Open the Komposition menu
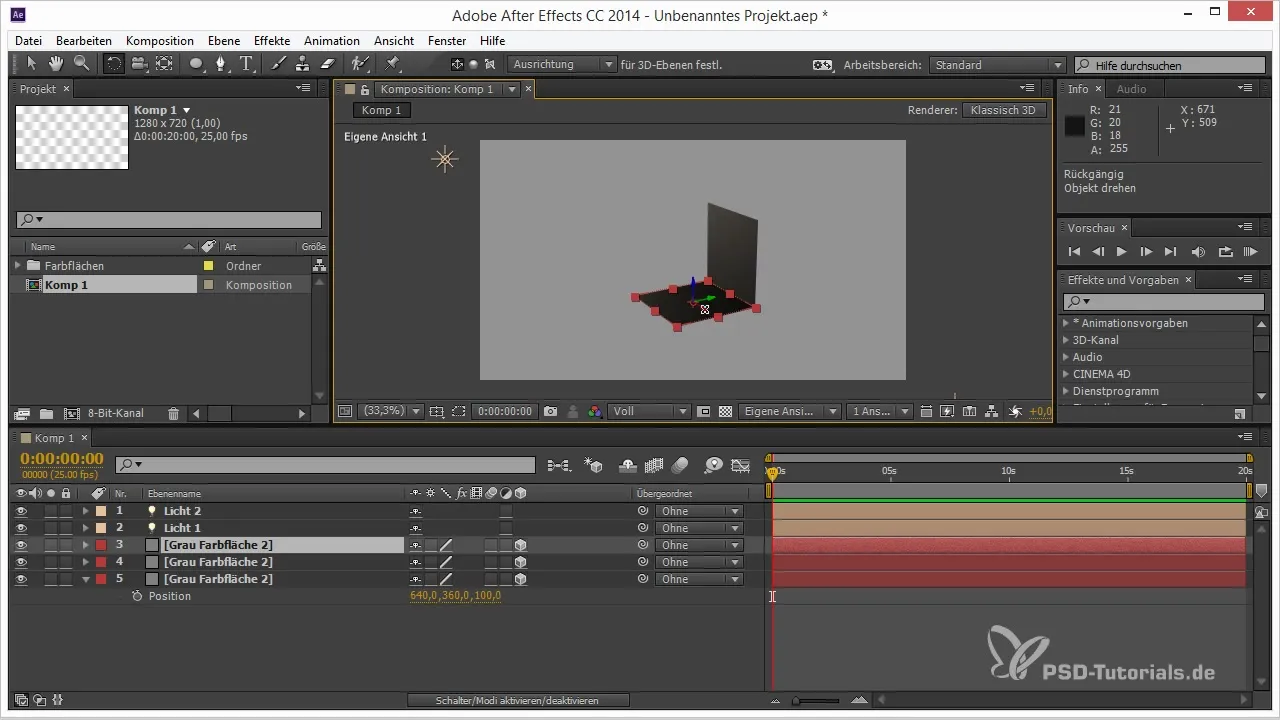 coord(160,41)
